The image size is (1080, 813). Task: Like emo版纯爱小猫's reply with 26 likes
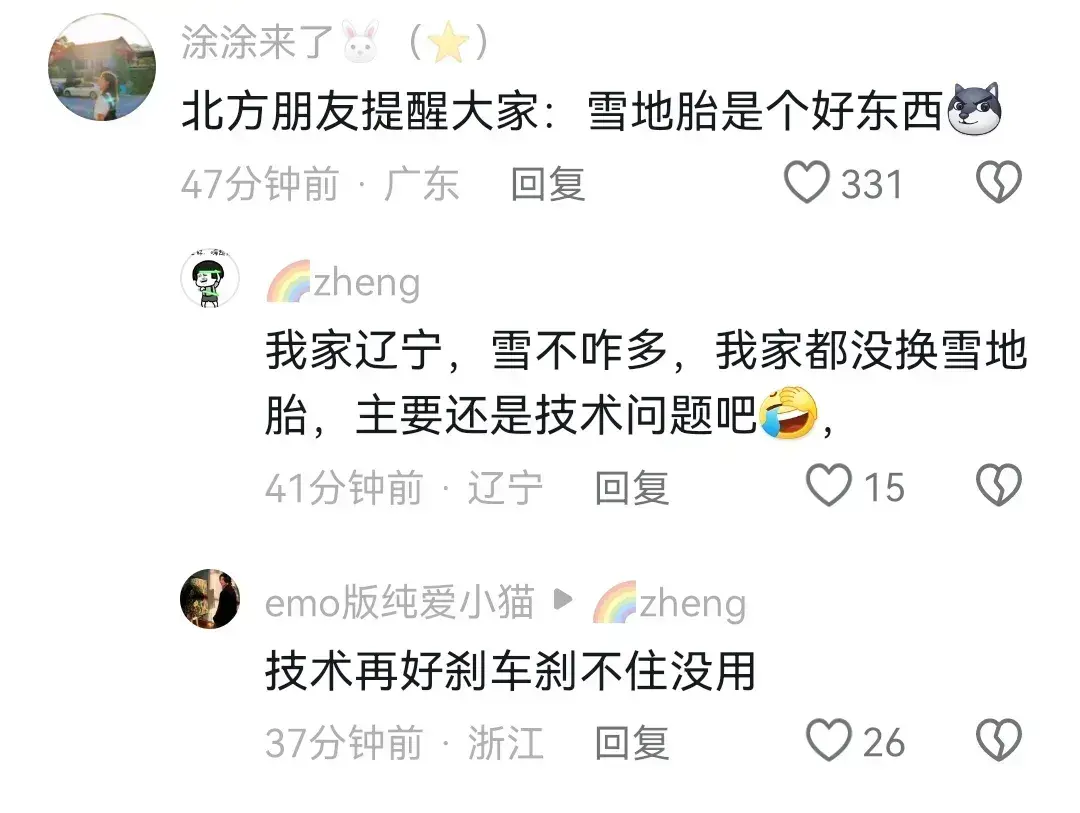(829, 741)
